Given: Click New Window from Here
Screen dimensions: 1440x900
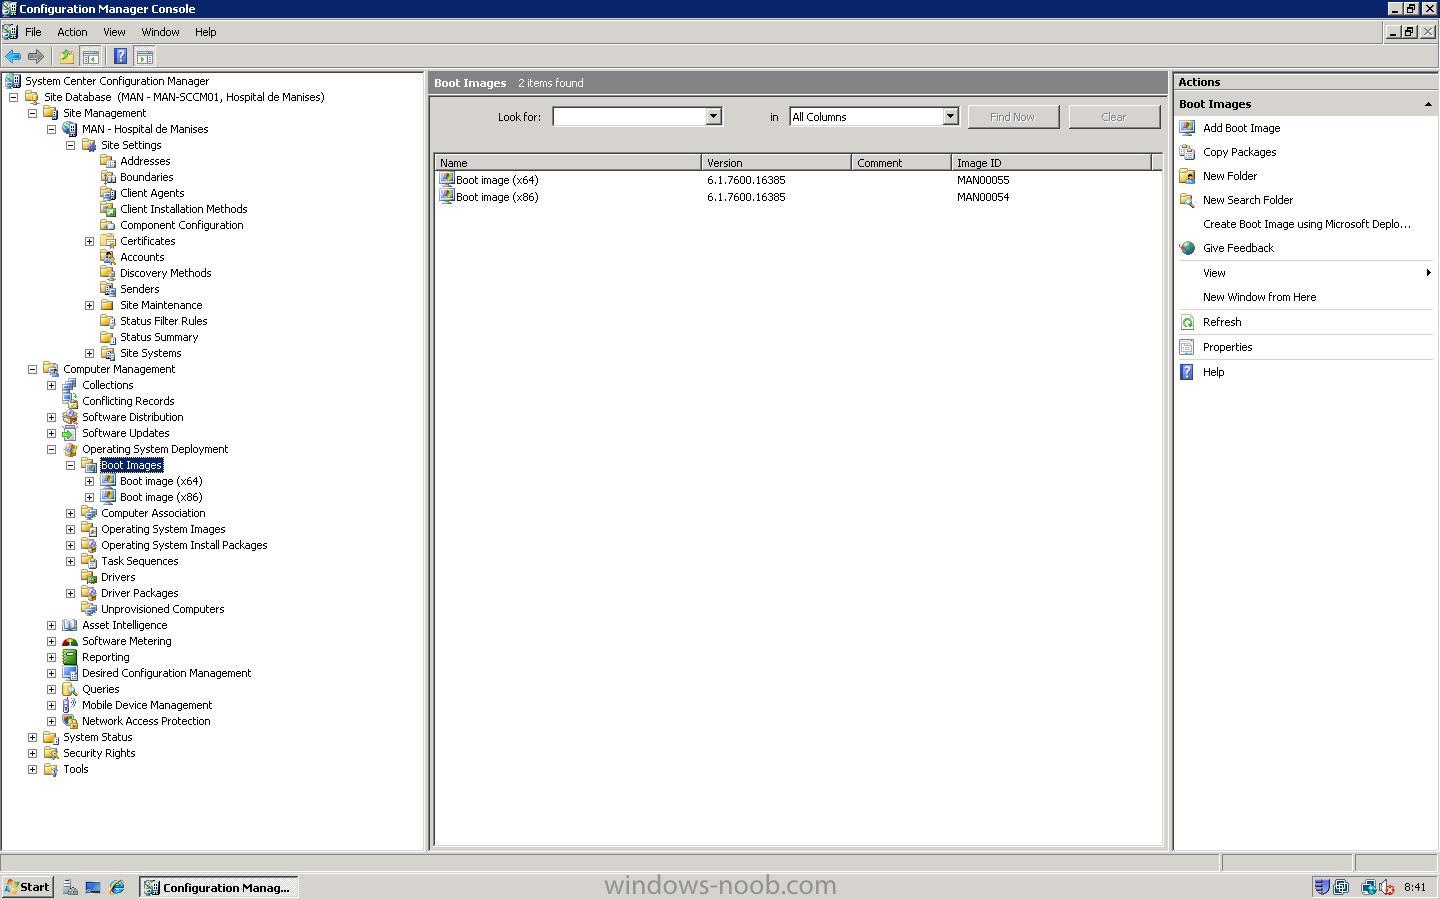Looking at the screenshot, I should pyautogui.click(x=1259, y=297).
